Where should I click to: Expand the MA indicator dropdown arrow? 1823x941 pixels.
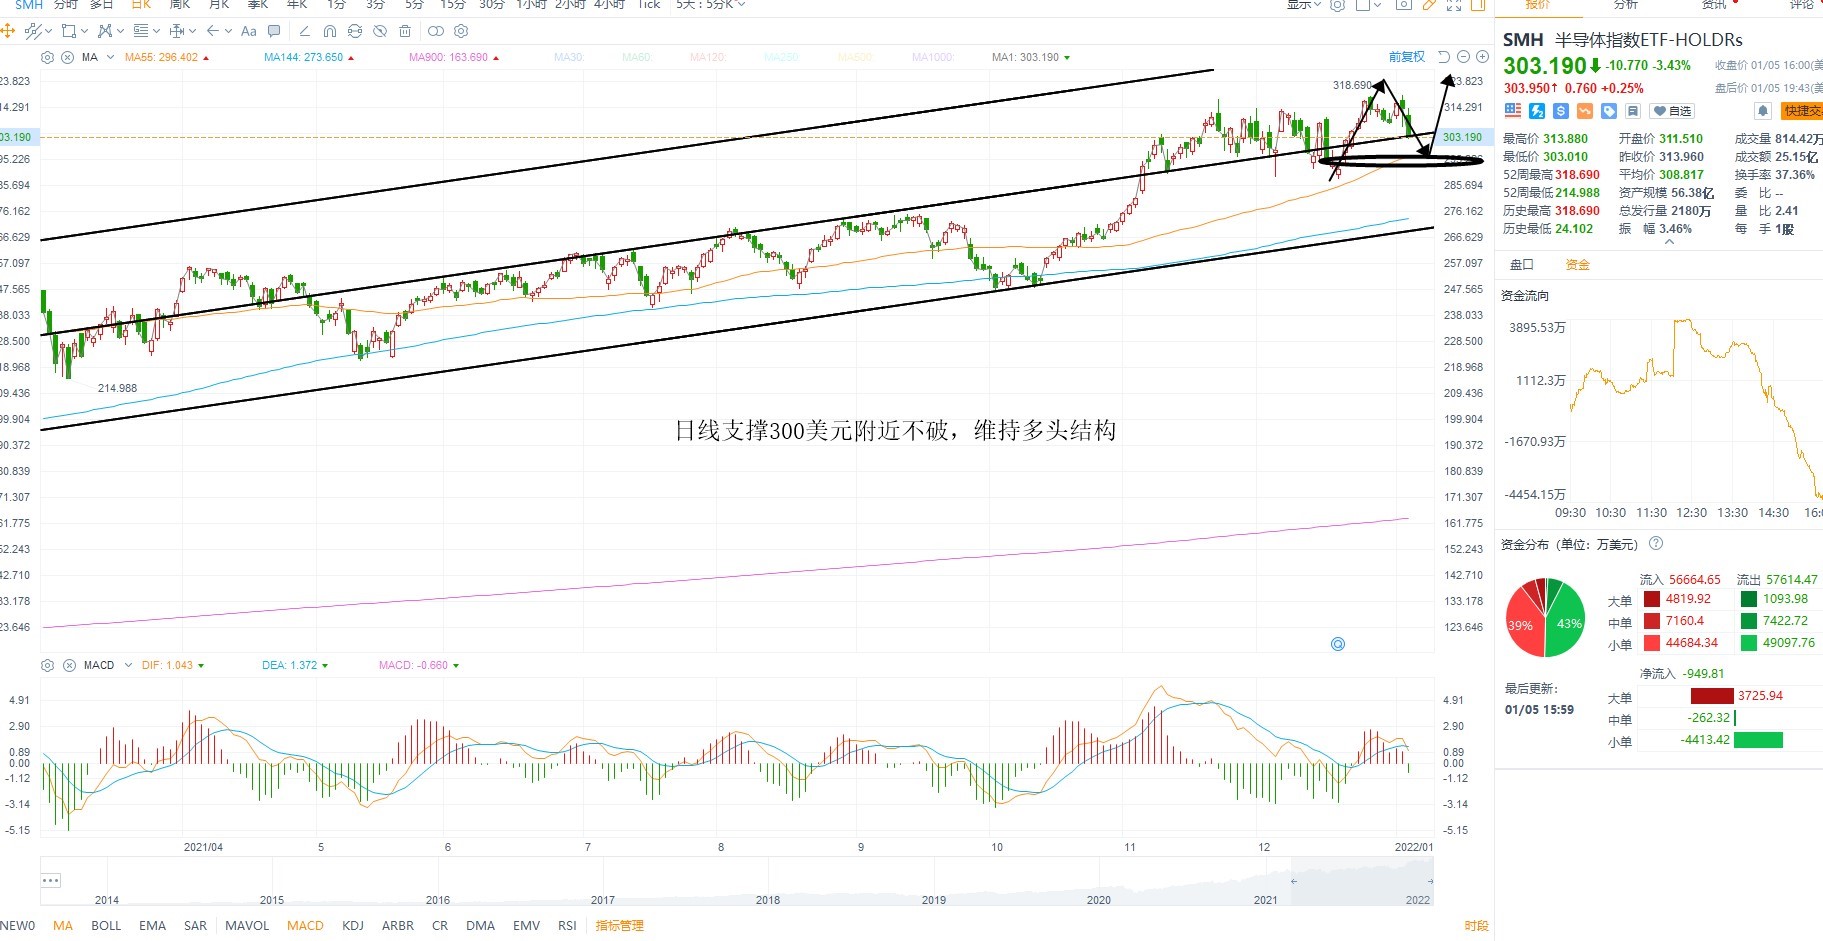pyautogui.click(x=110, y=57)
